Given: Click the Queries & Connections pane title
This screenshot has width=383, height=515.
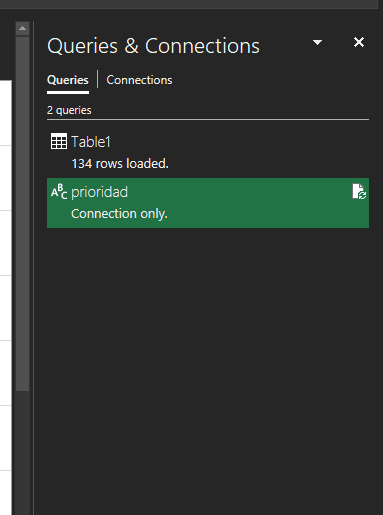Looking at the screenshot, I should [153, 46].
